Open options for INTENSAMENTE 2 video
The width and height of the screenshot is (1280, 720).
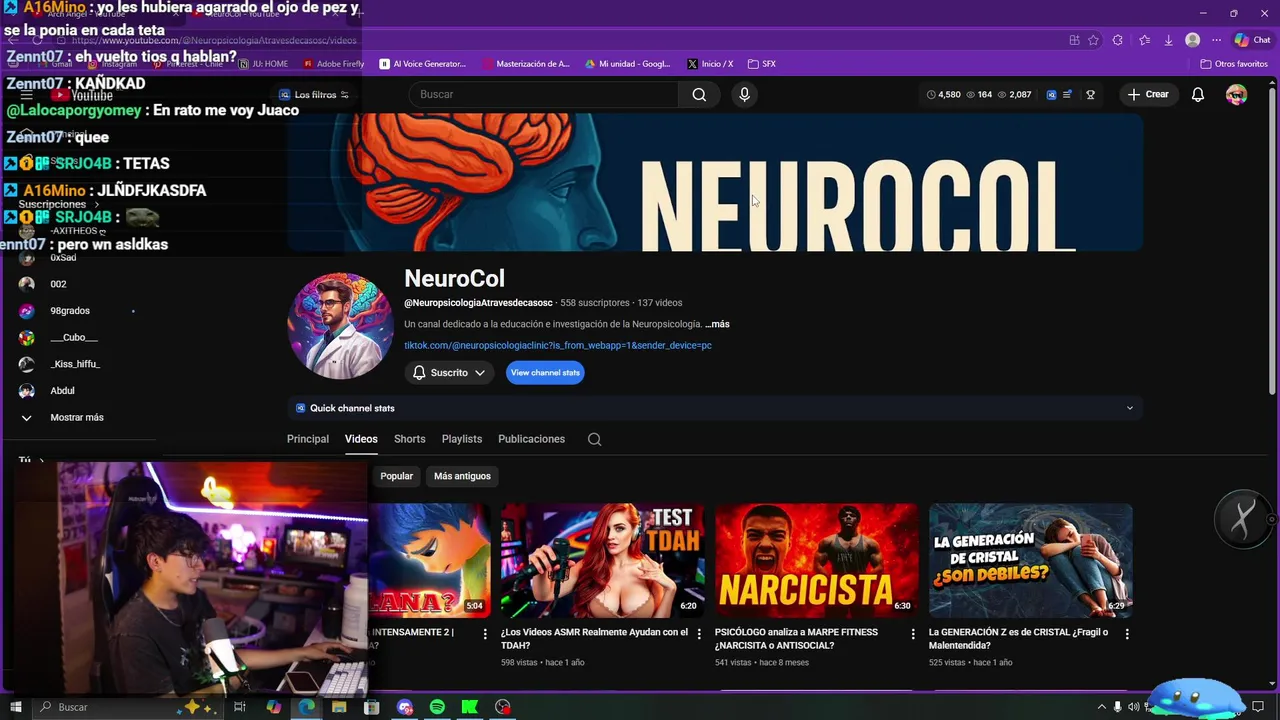(x=485, y=634)
